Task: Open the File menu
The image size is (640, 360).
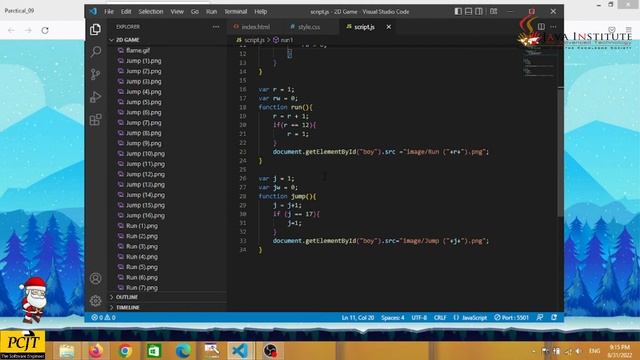Action: pos(109,11)
